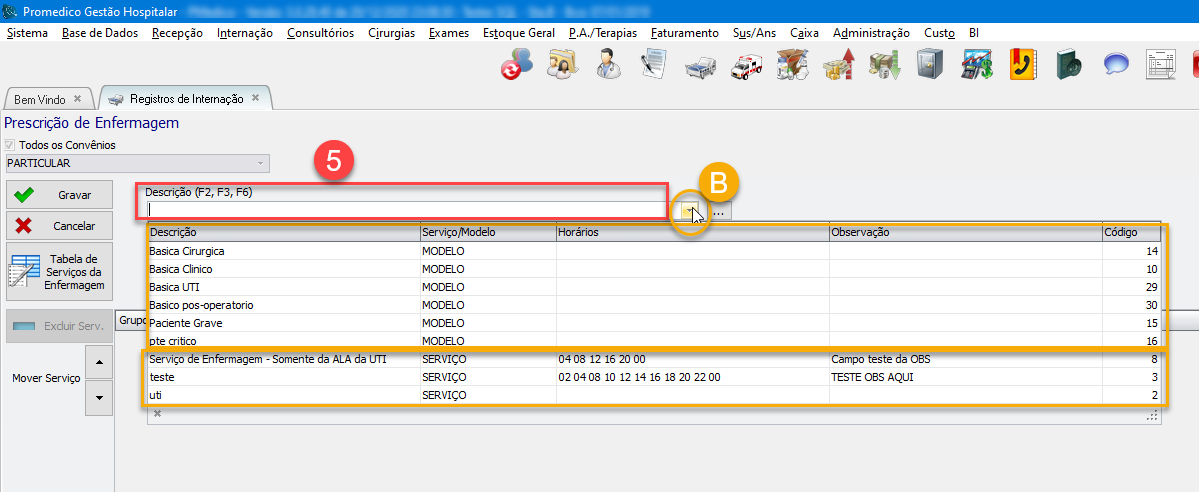Switch to the Bem Vindo tab

pos(40,99)
